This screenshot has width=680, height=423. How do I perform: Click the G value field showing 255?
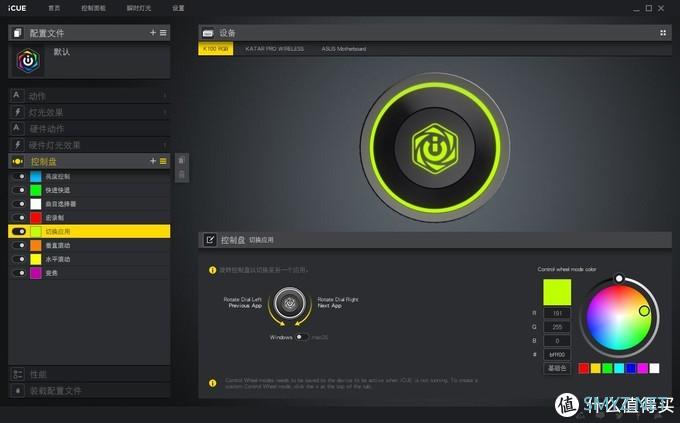557,327
